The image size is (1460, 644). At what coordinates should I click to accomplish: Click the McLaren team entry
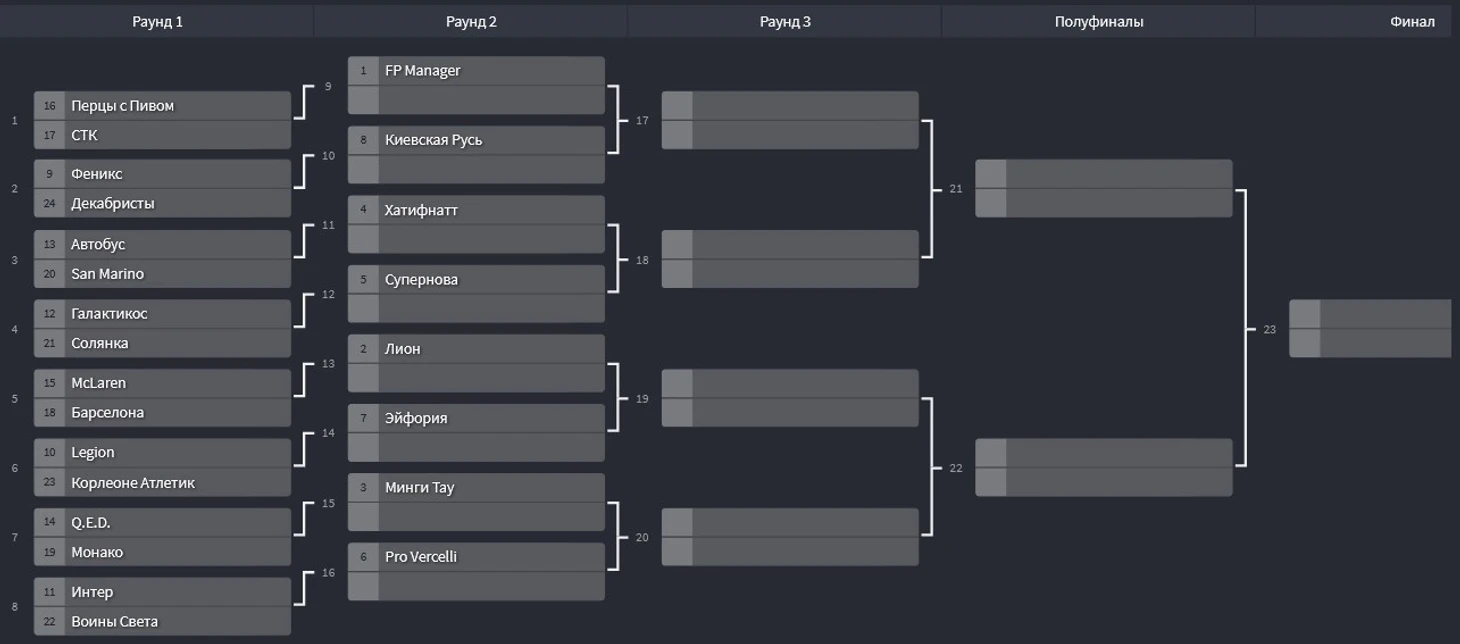[x=162, y=383]
